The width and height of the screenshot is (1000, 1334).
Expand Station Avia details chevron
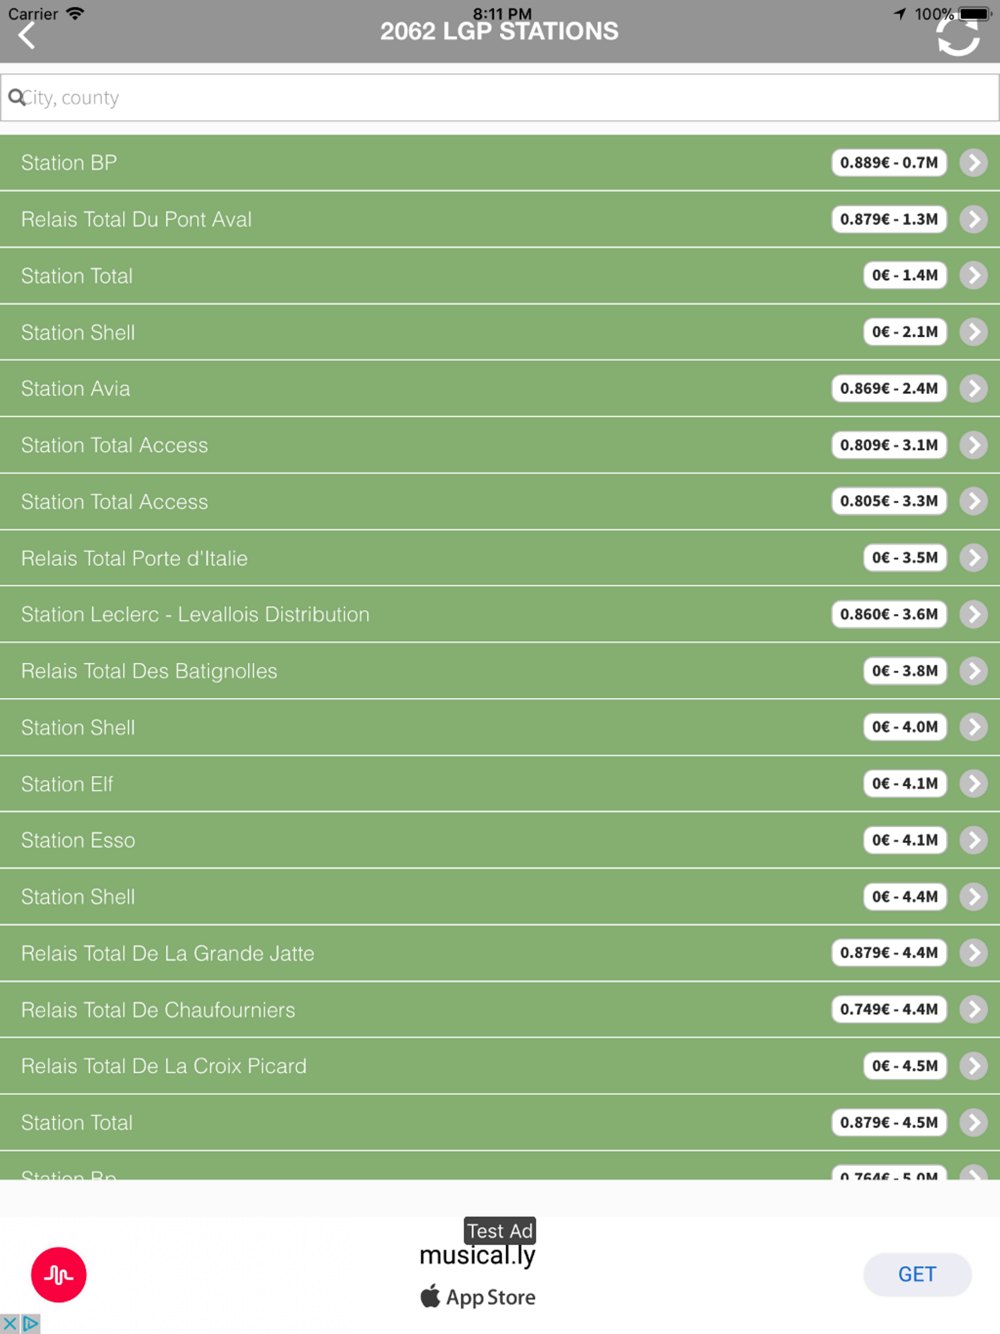coord(973,389)
